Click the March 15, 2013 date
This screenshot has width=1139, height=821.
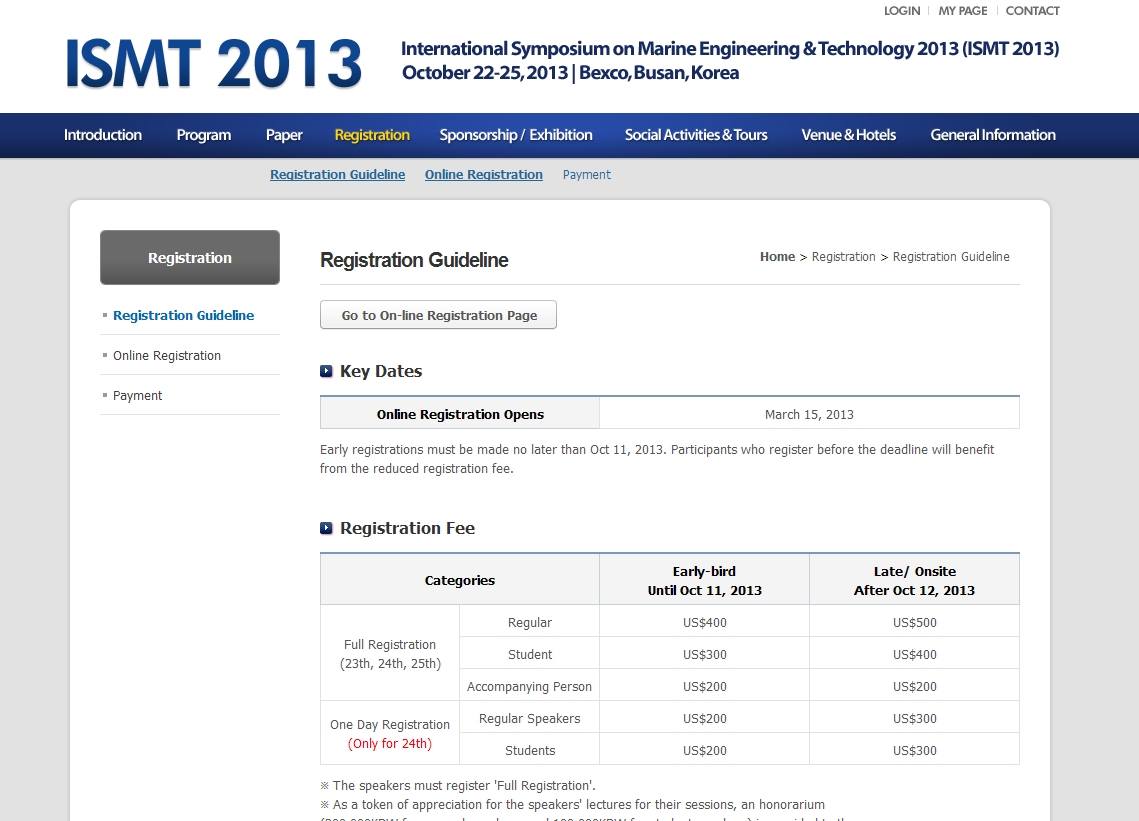809,414
